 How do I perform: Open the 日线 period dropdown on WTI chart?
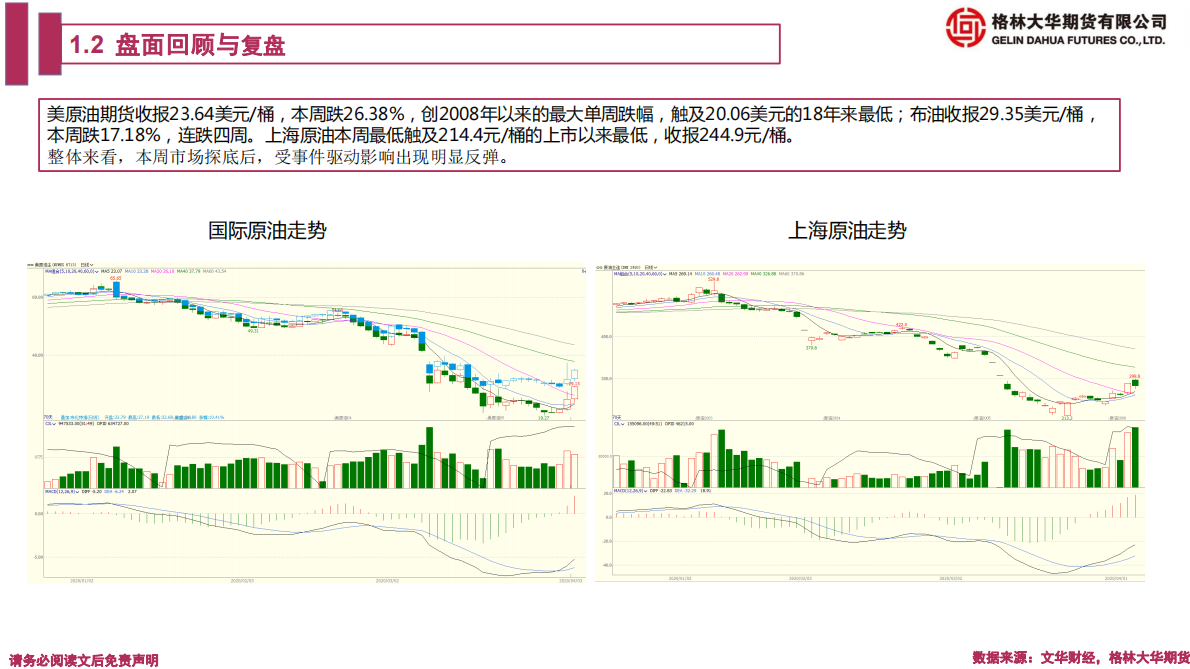click(86, 267)
